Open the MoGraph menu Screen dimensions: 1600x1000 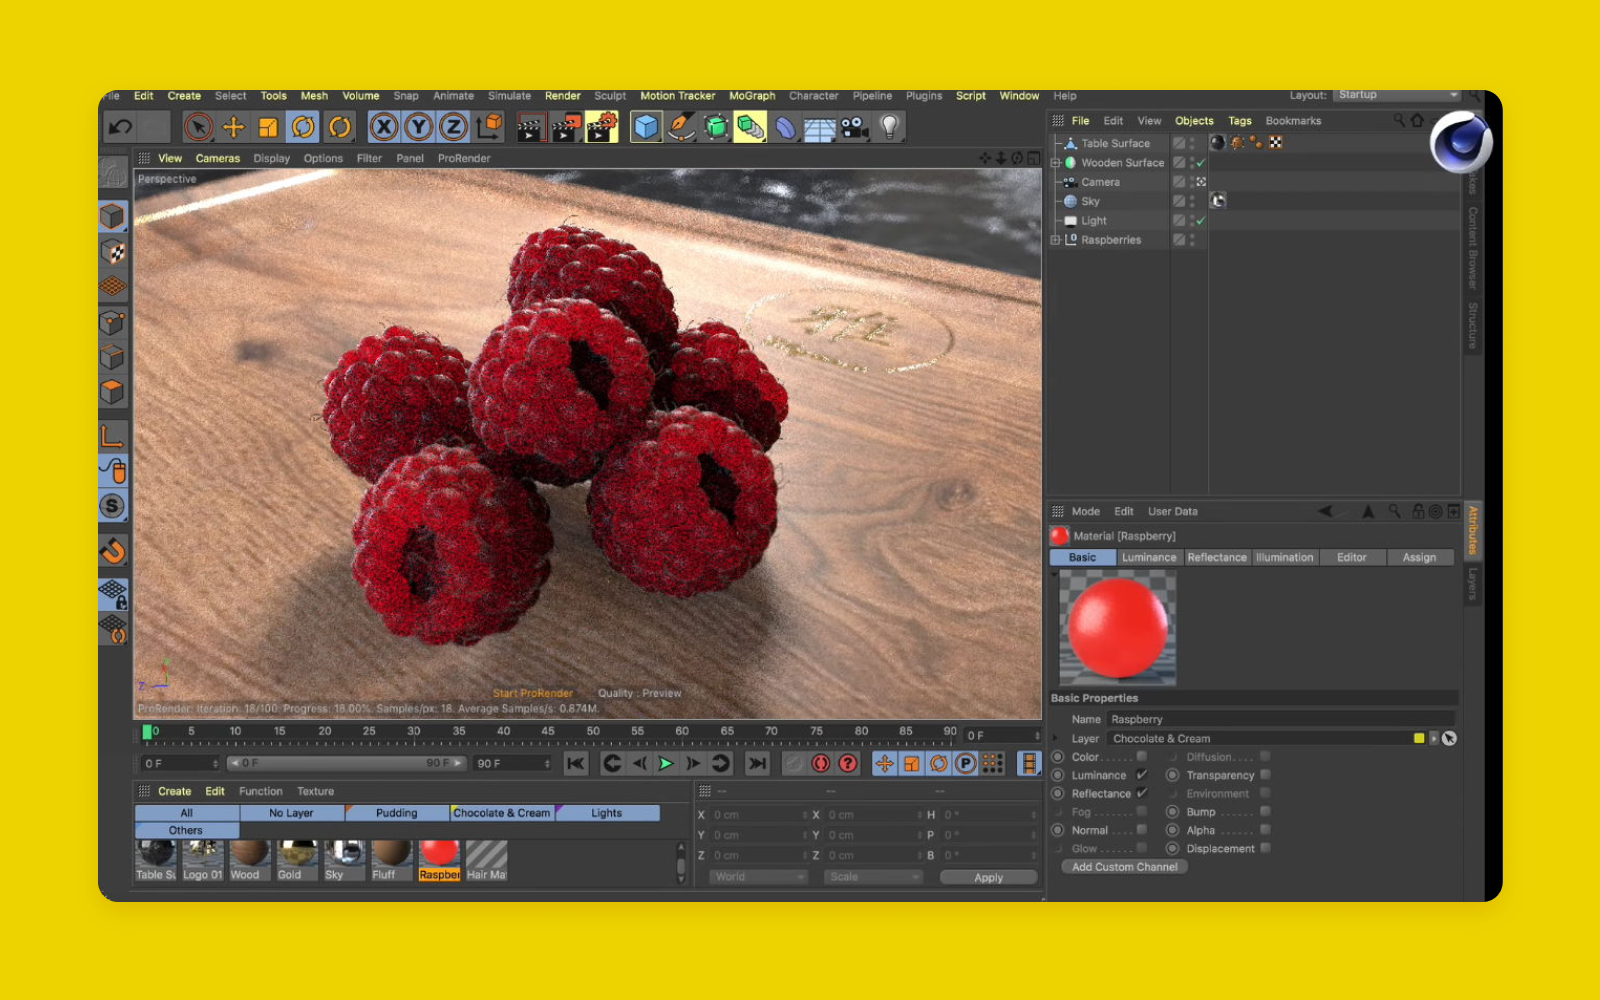point(752,96)
